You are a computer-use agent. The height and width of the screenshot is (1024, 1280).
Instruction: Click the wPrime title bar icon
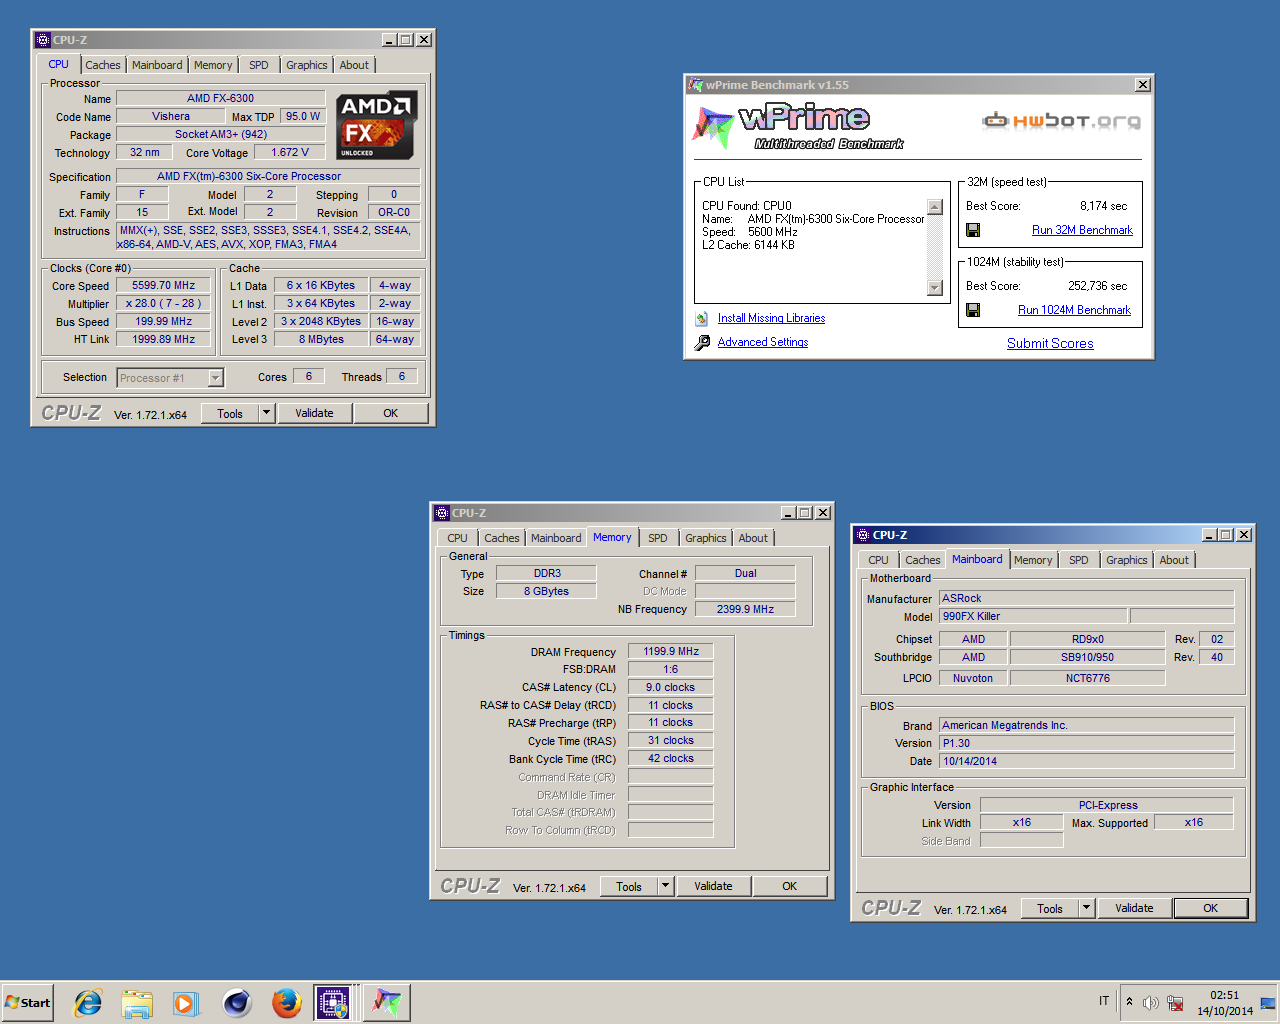(695, 85)
